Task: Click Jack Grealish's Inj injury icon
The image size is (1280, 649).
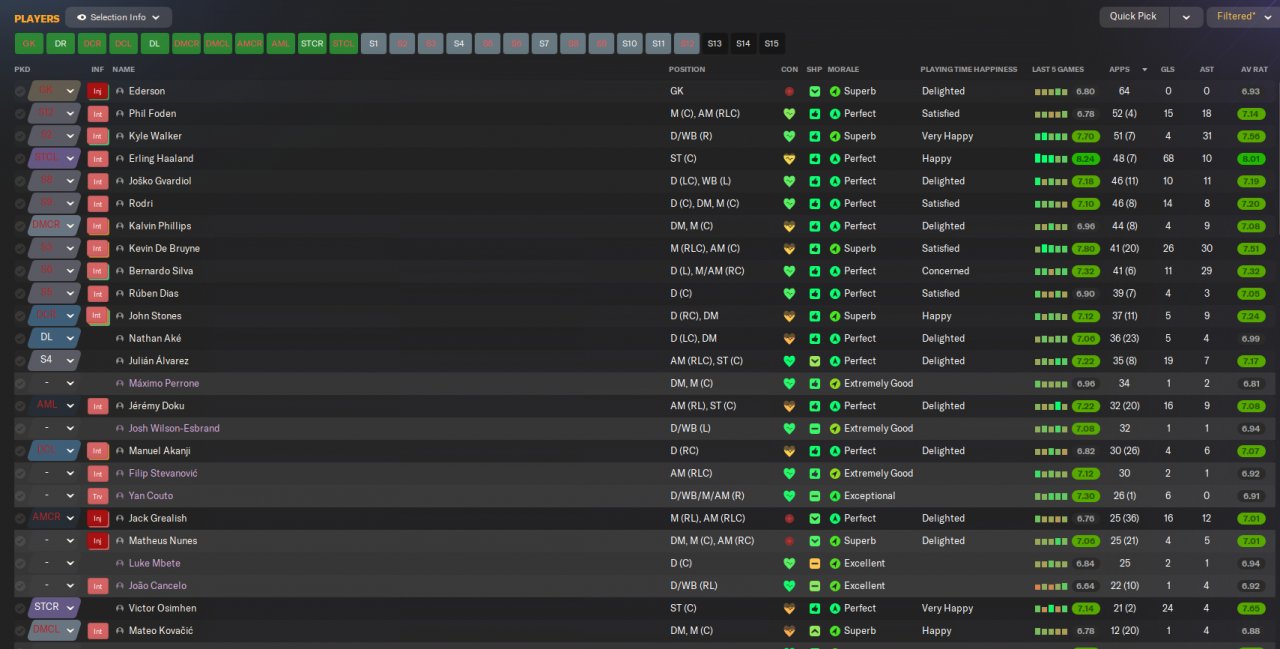Action: point(97,518)
